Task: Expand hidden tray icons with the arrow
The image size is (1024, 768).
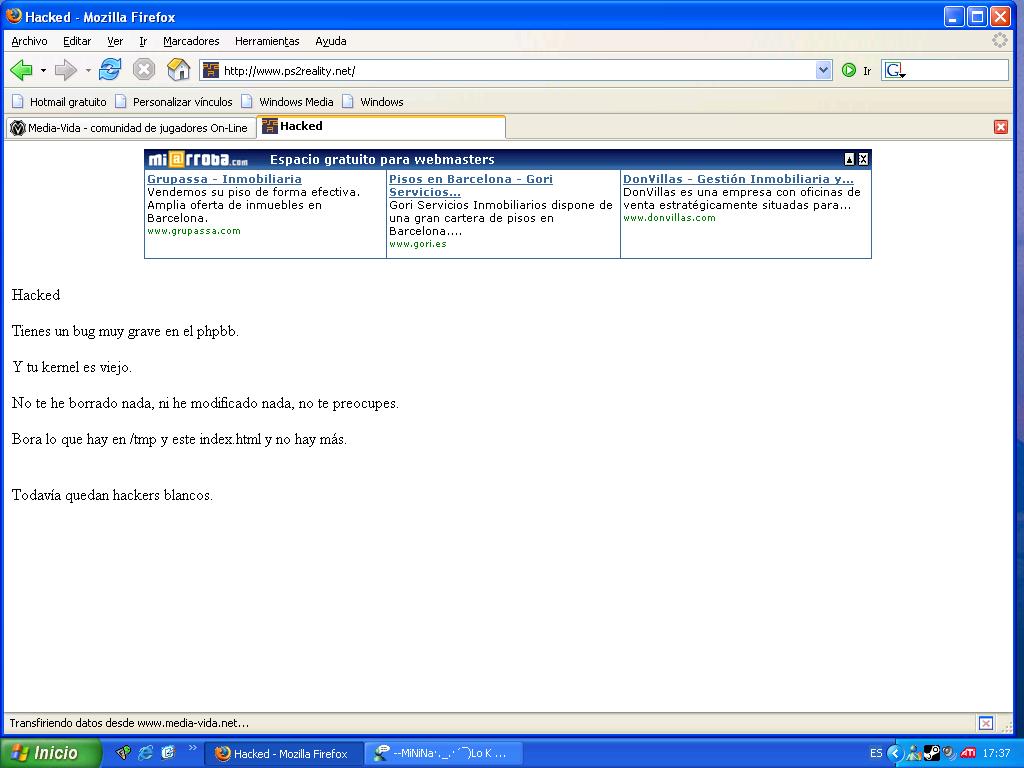Action: 895,753
